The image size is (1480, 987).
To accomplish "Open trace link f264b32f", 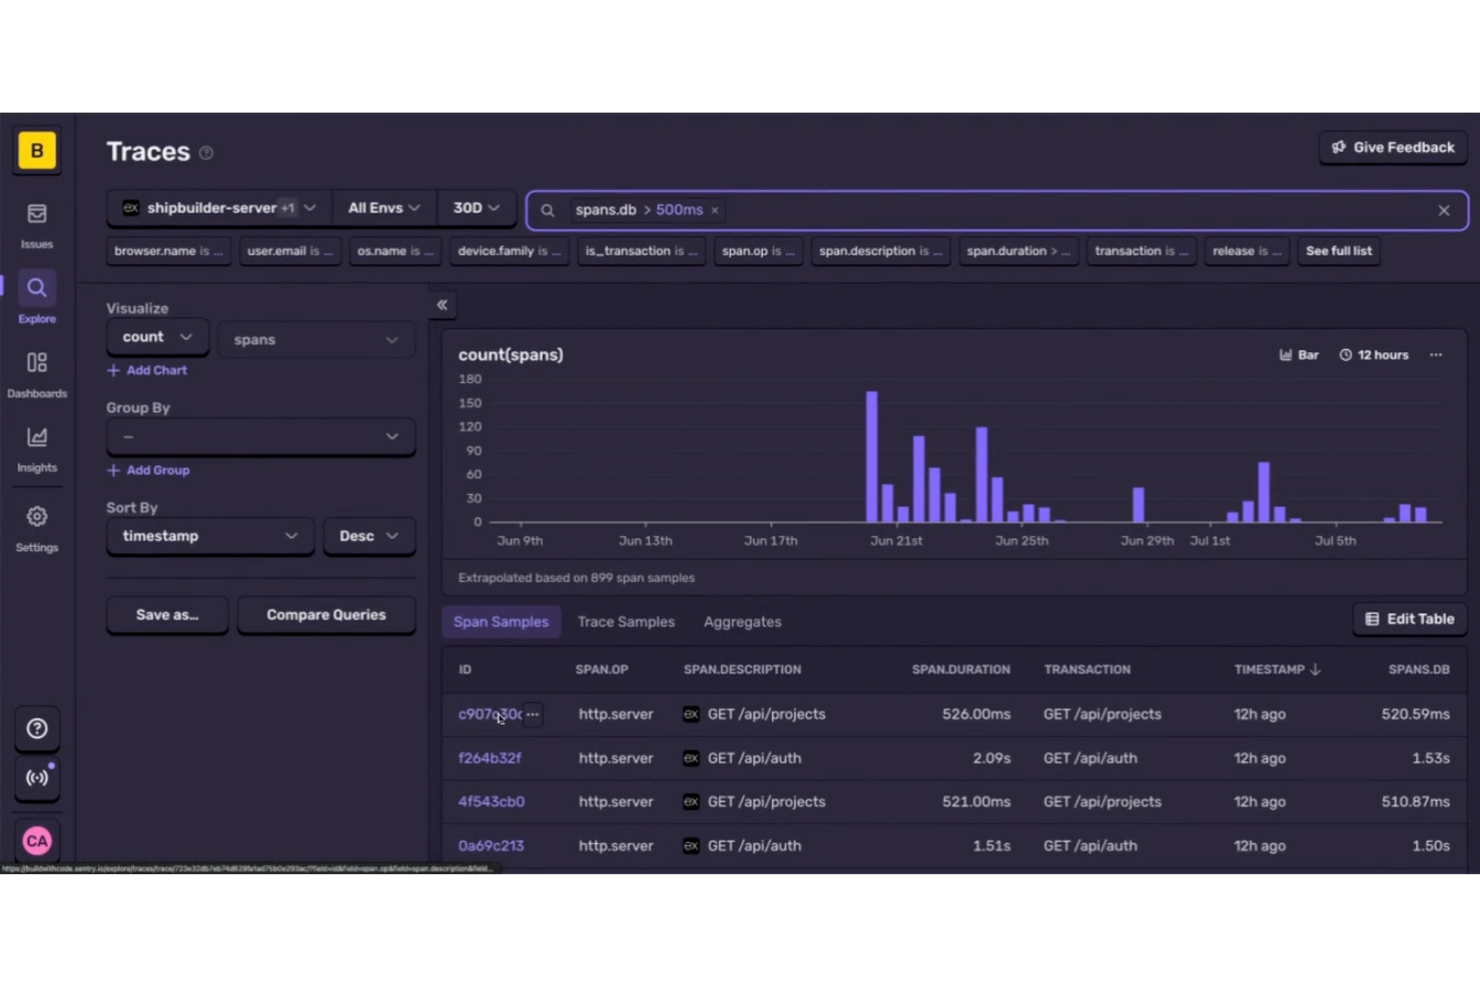I will click(x=490, y=758).
